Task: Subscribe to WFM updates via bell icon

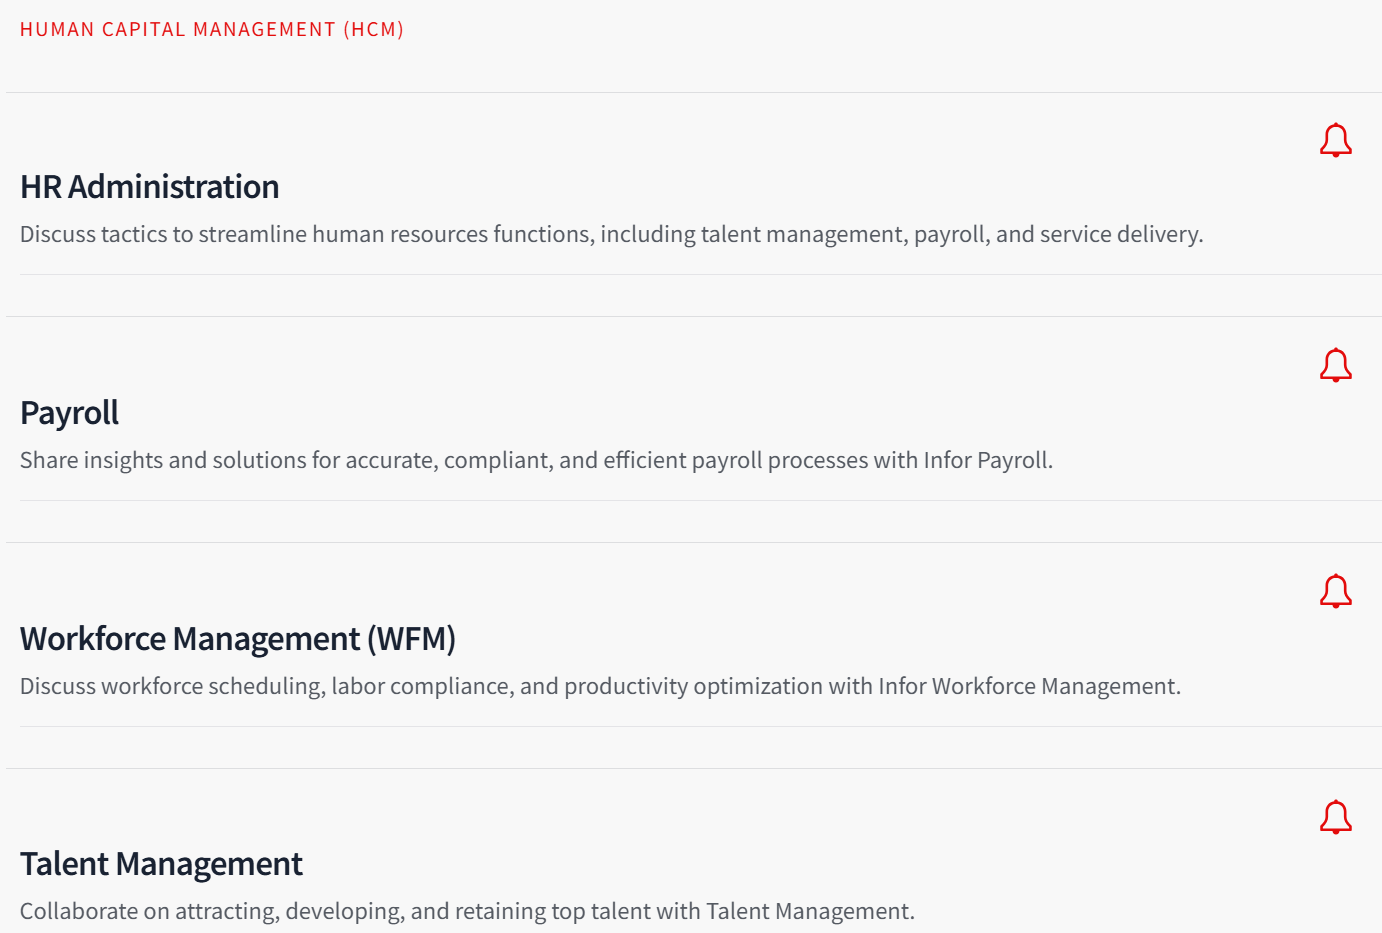Action: point(1335,592)
